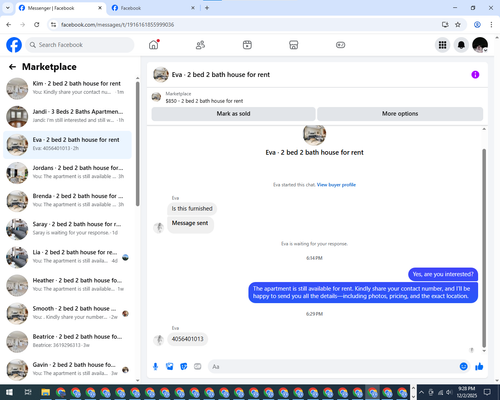Open the taskbar clock 9:28 PM
This screenshot has width=500, height=400.
point(466,392)
